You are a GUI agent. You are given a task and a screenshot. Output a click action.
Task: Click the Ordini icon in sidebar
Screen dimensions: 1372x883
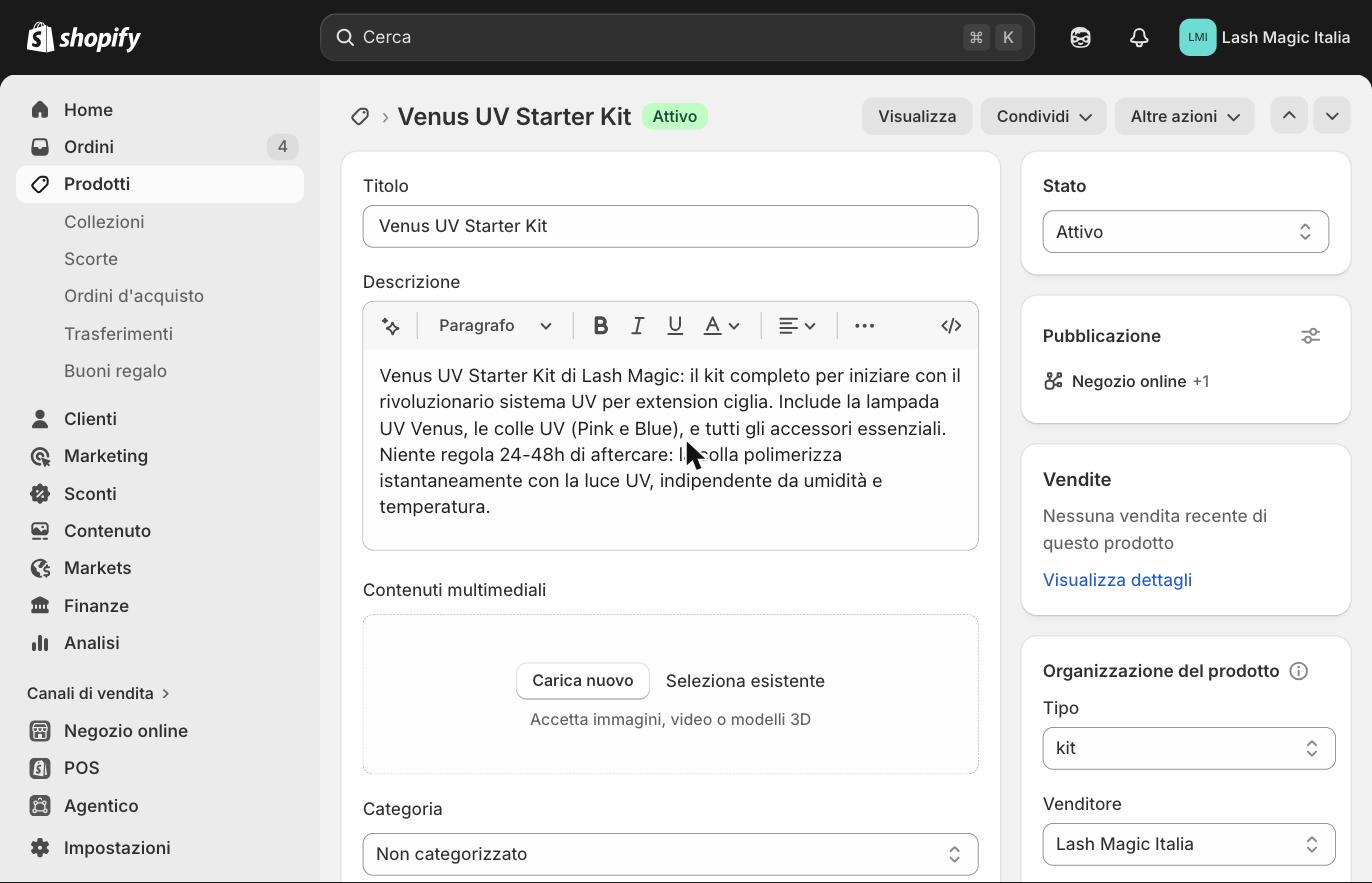click(40, 147)
